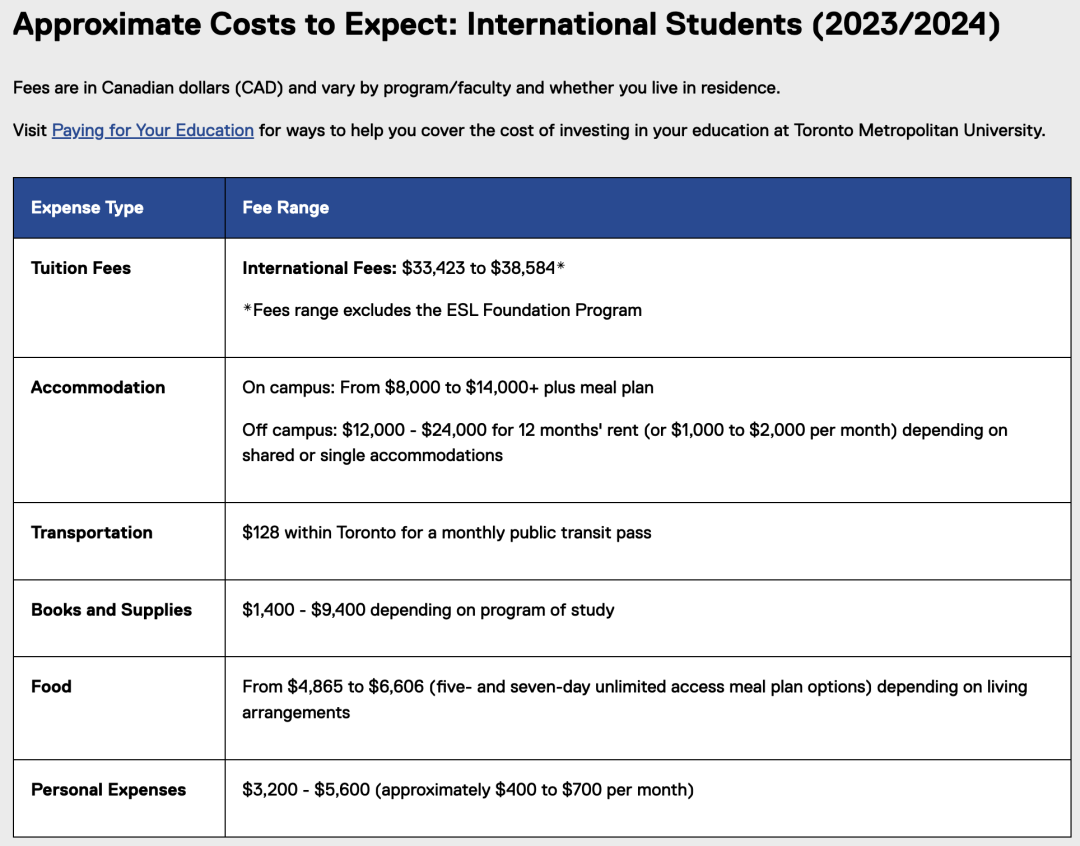Image resolution: width=1080 pixels, height=846 pixels.
Task: Select the Food row label
Action: click(51, 687)
